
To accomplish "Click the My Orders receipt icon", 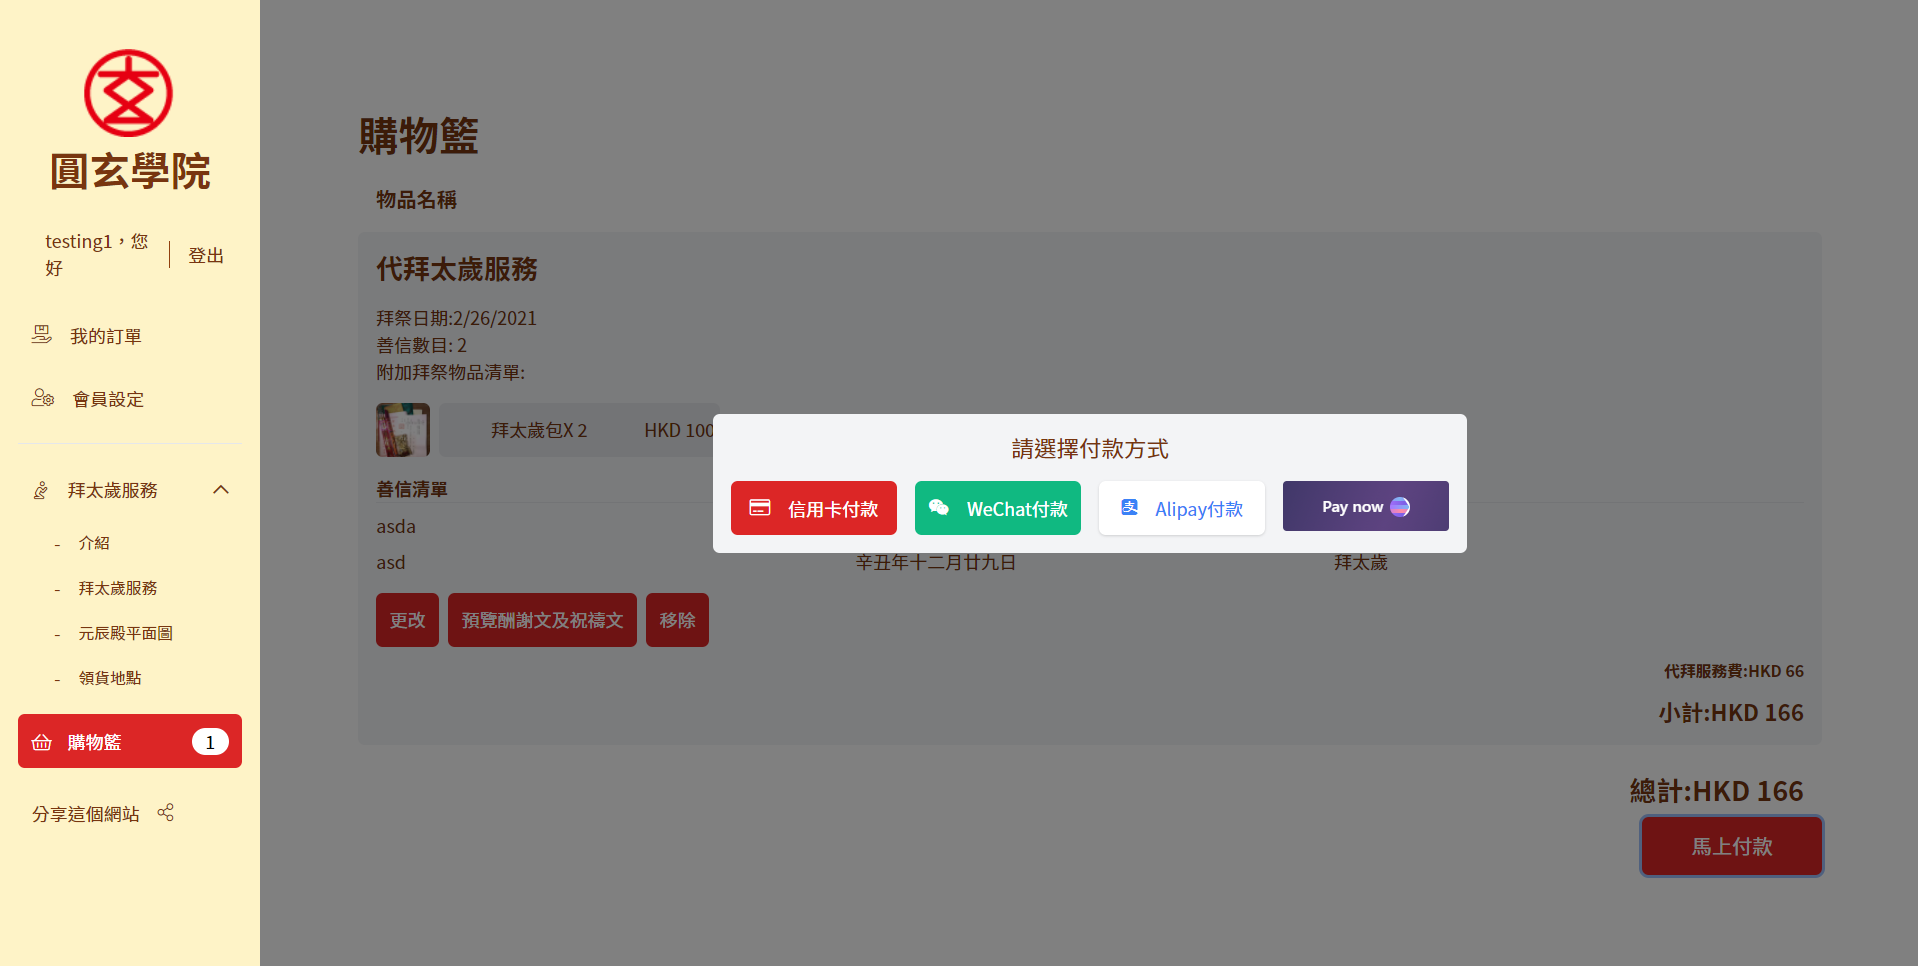I will (41, 335).
